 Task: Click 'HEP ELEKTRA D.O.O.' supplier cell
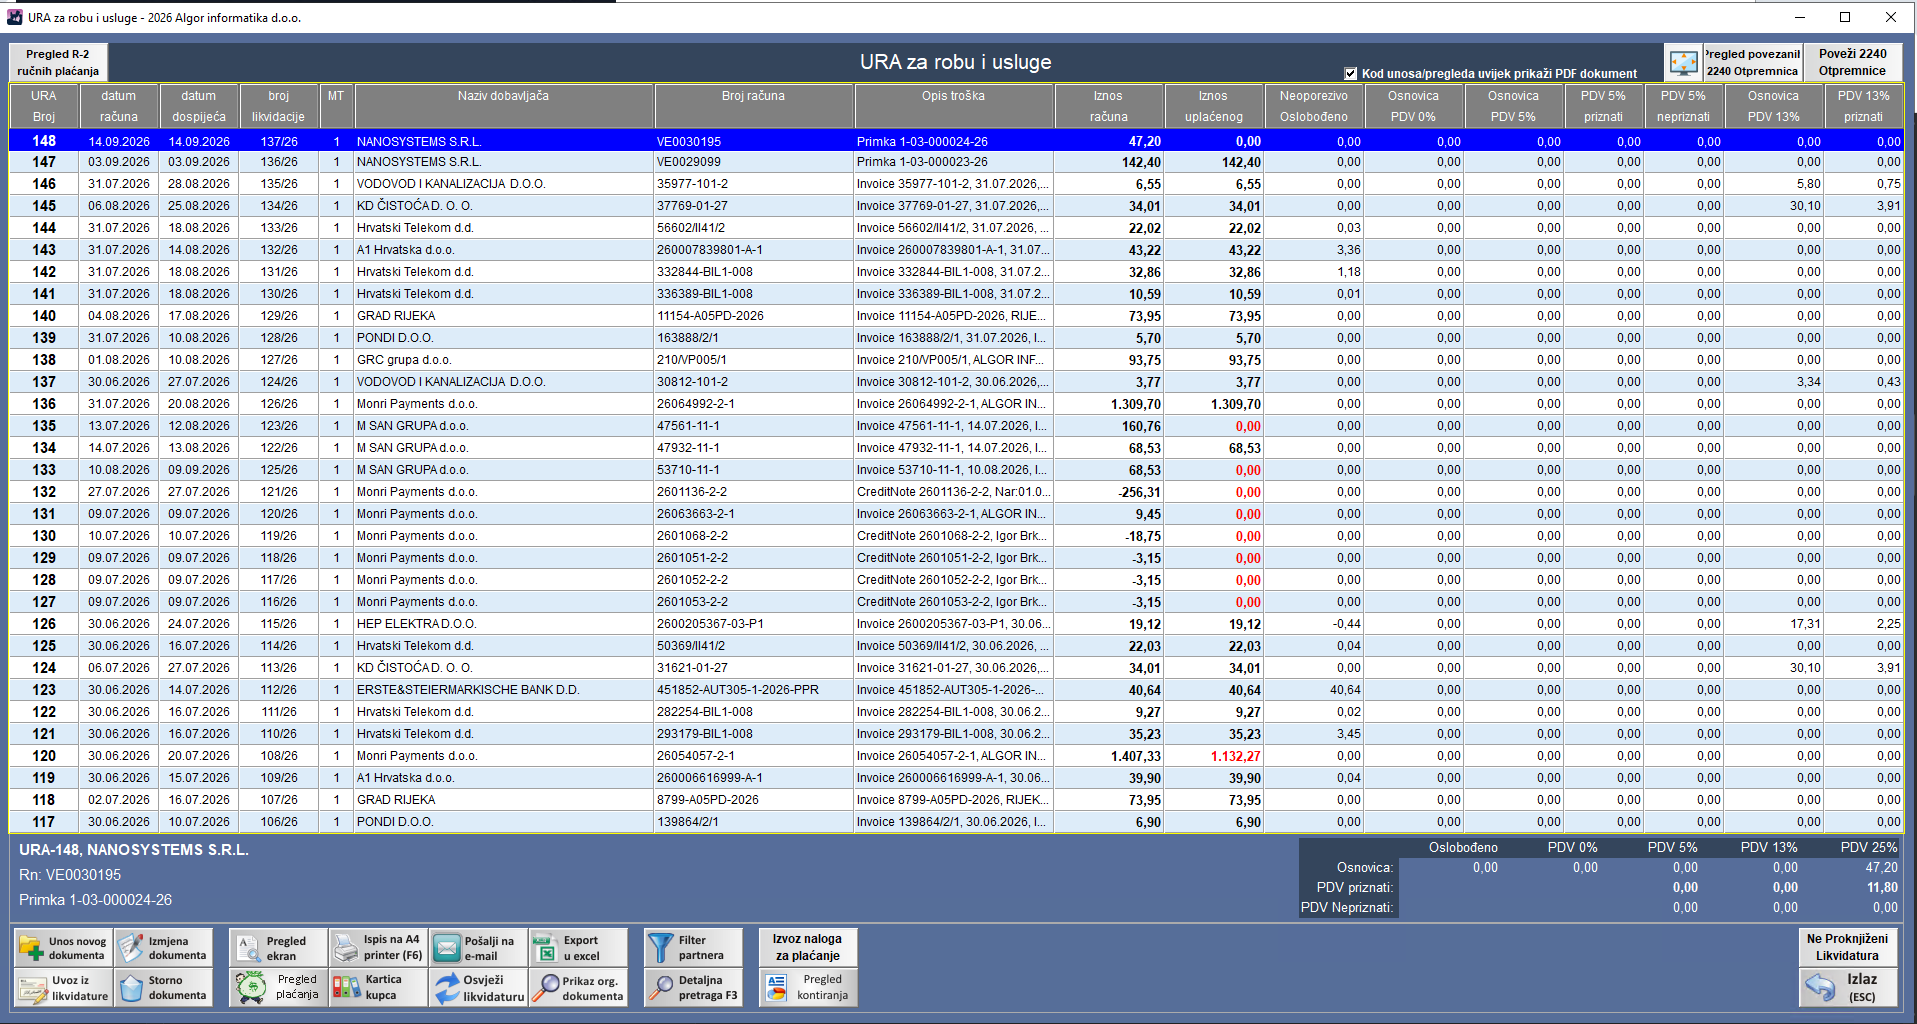[504, 624]
